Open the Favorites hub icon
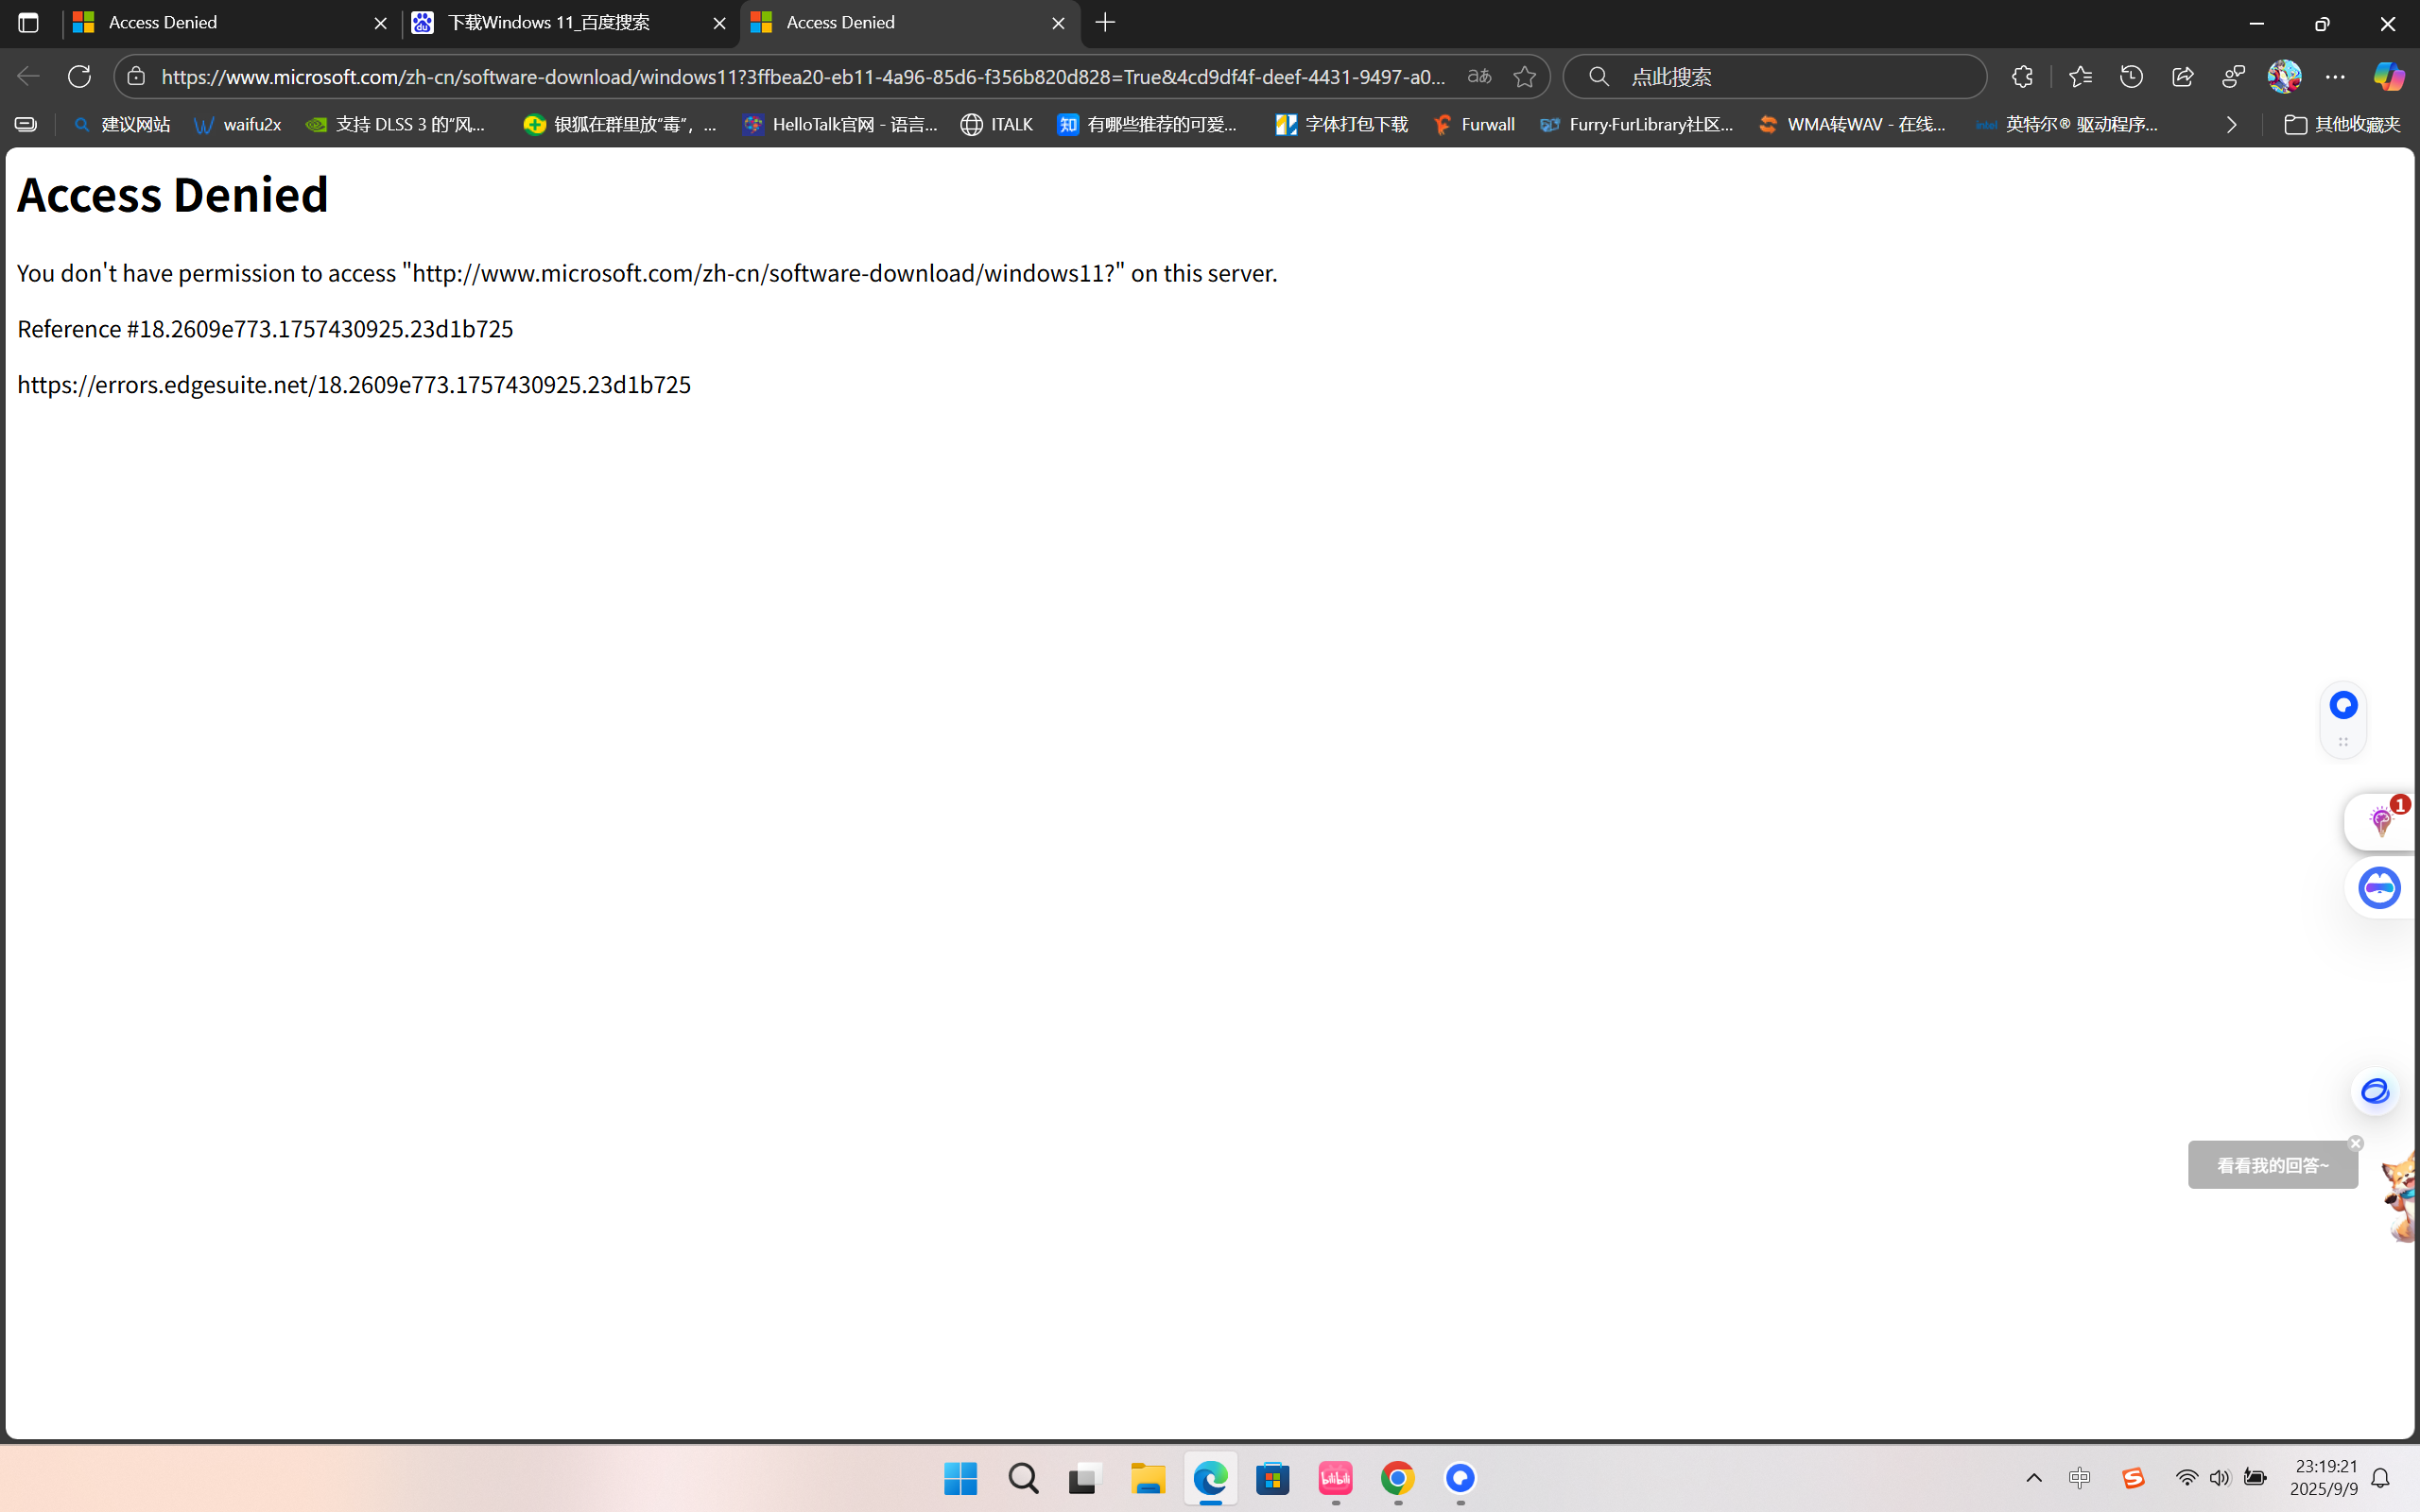 tap(2080, 76)
